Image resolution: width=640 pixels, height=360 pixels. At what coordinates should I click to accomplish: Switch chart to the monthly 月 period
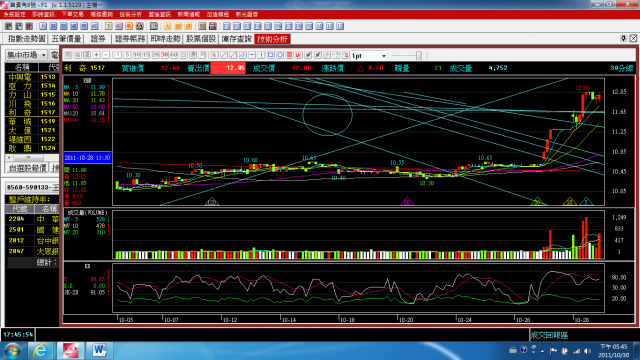(x=202, y=55)
